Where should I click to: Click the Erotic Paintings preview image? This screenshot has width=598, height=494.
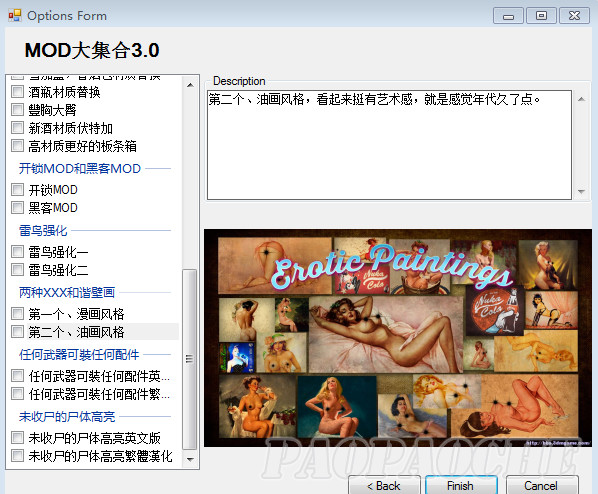click(398, 338)
